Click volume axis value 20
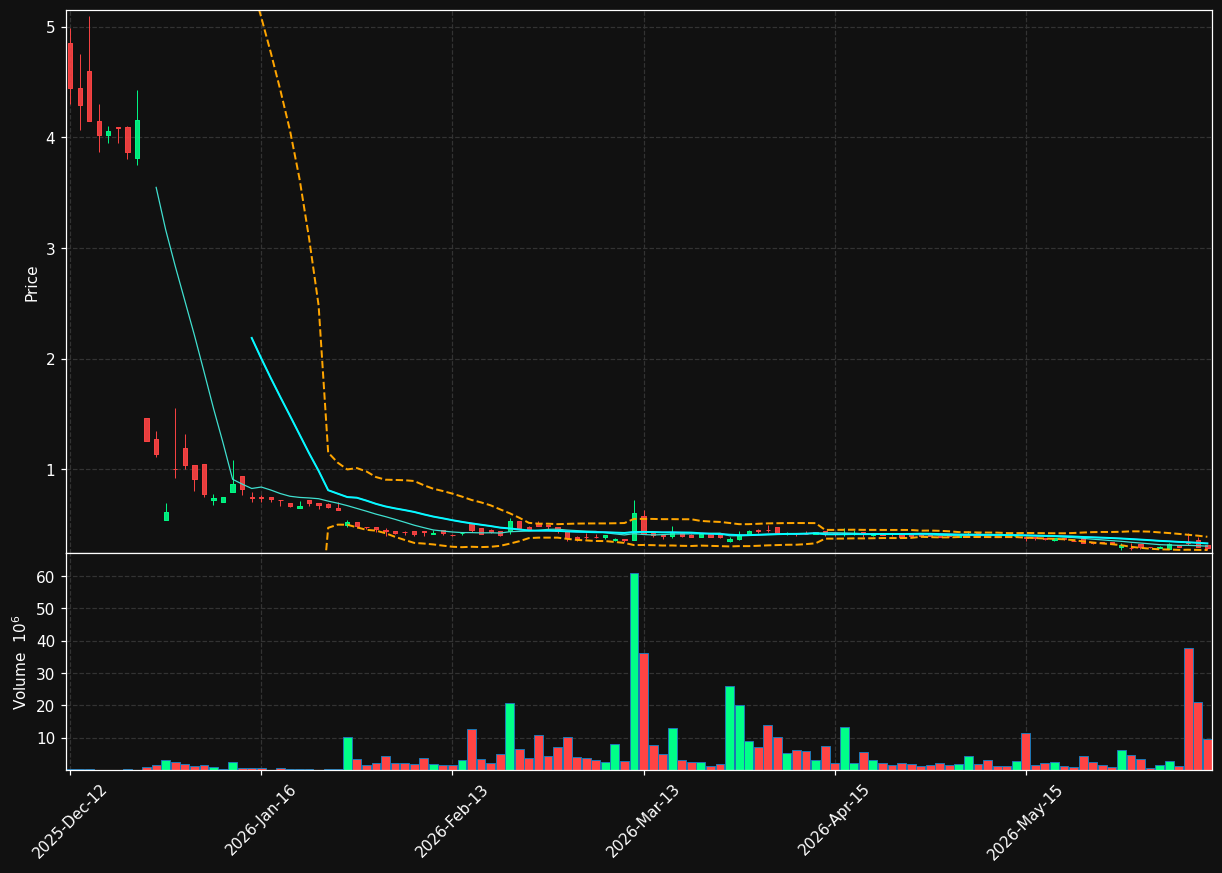This screenshot has width=1222, height=873. [46, 706]
